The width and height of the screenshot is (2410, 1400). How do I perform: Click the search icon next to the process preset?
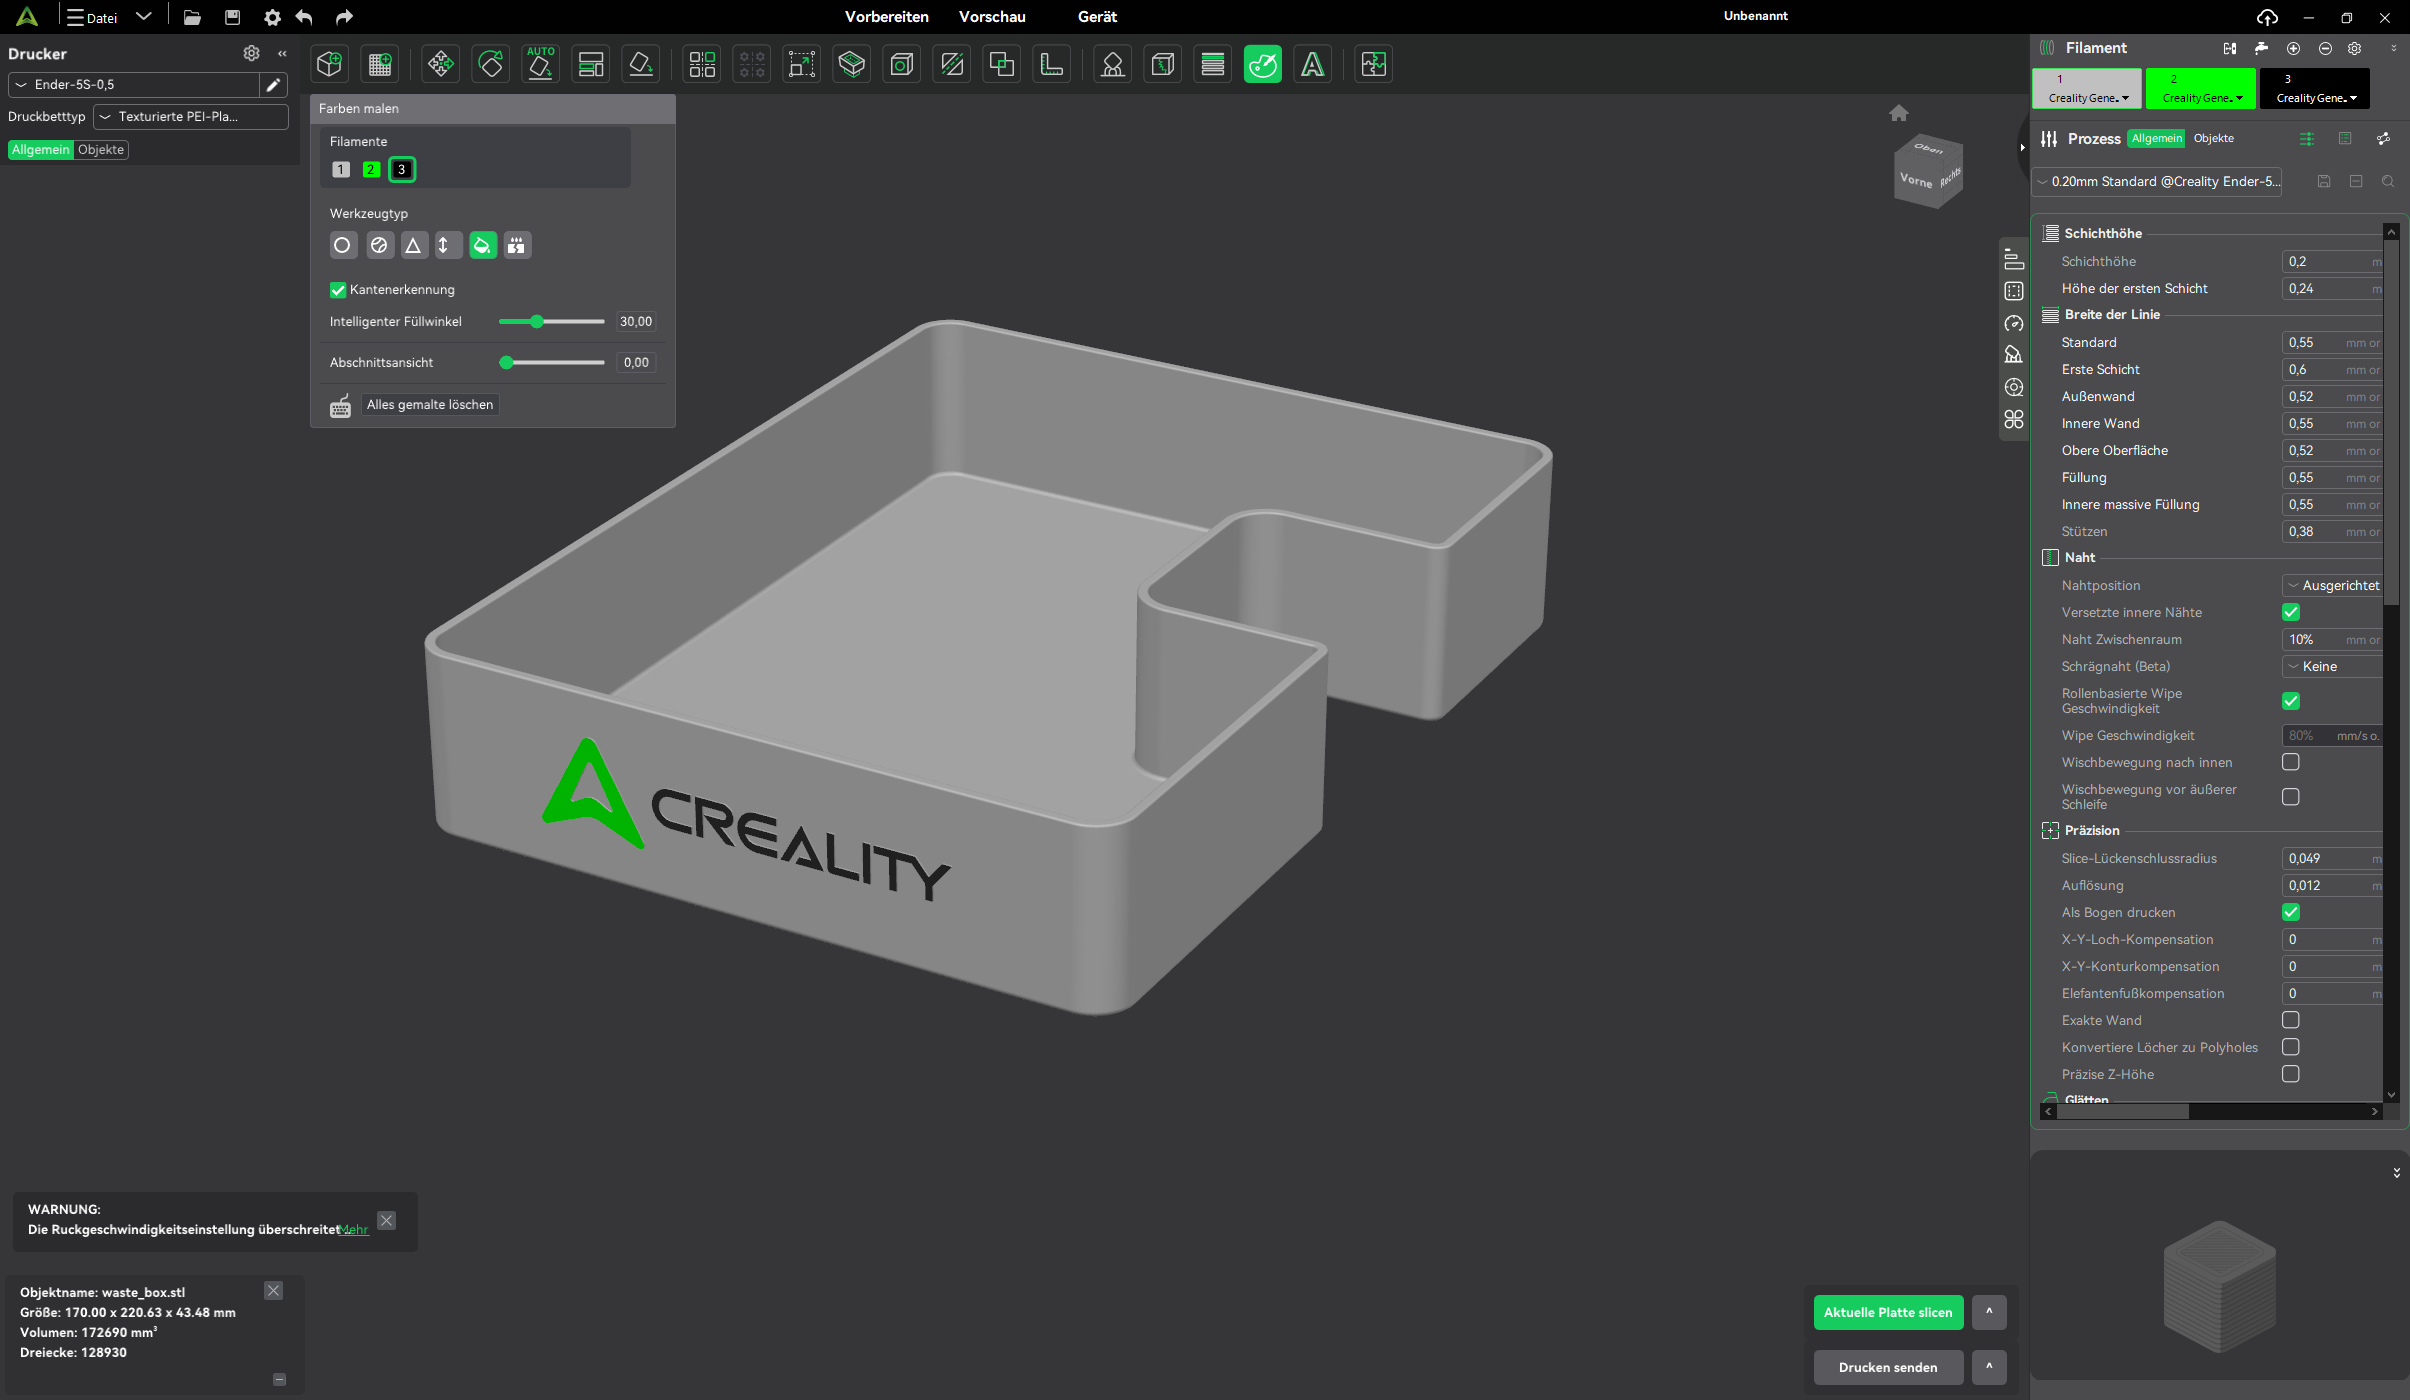[x=2388, y=181]
